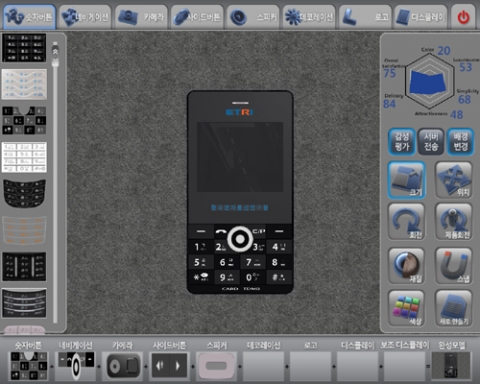
Task: Click the Delicacy score value 84
Action: 389,104
